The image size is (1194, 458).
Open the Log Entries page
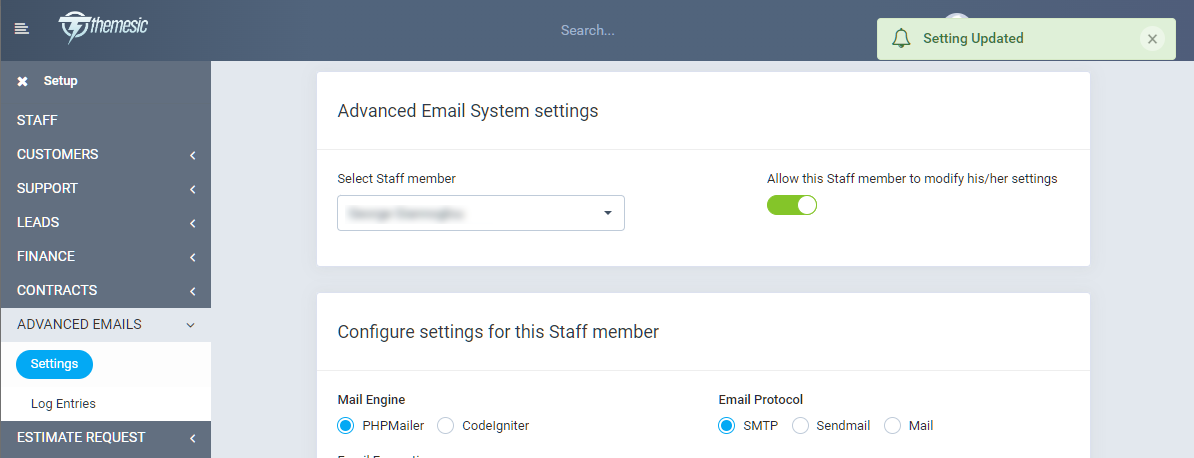click(x=63, y=404)
